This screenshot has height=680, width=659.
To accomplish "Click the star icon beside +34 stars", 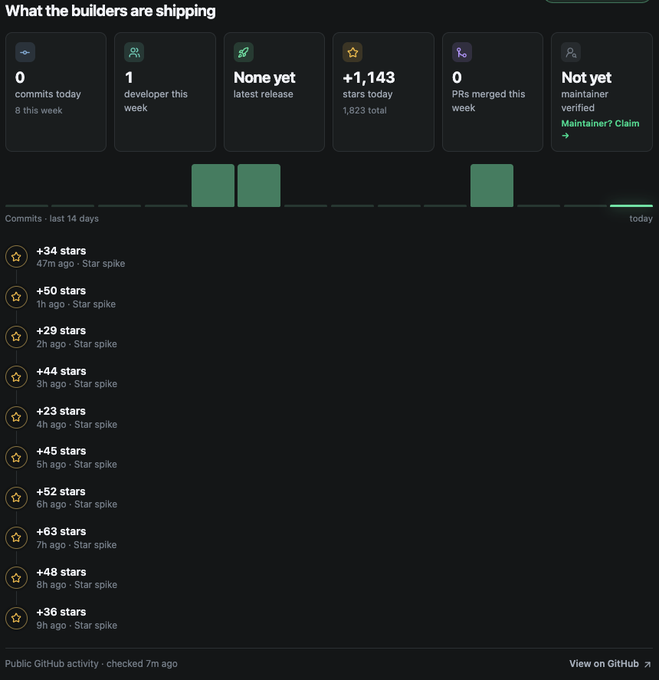I will 16,257.
